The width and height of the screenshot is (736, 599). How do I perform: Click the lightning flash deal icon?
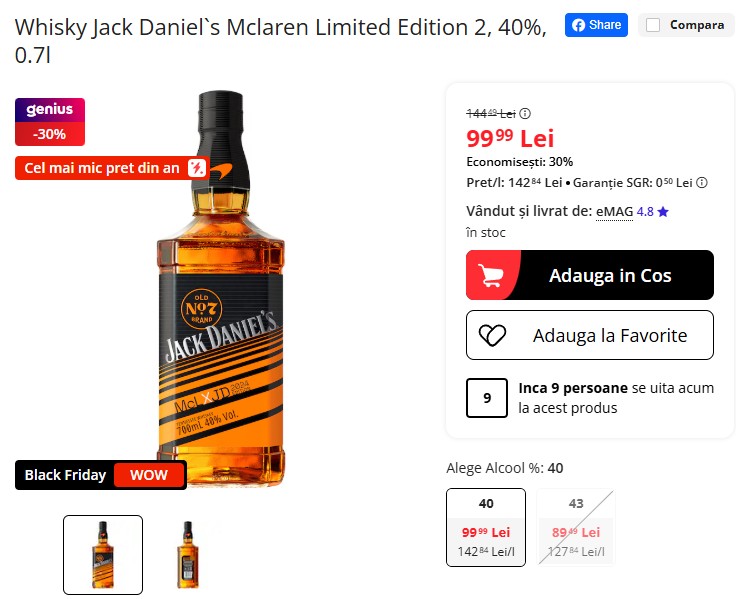197,168
